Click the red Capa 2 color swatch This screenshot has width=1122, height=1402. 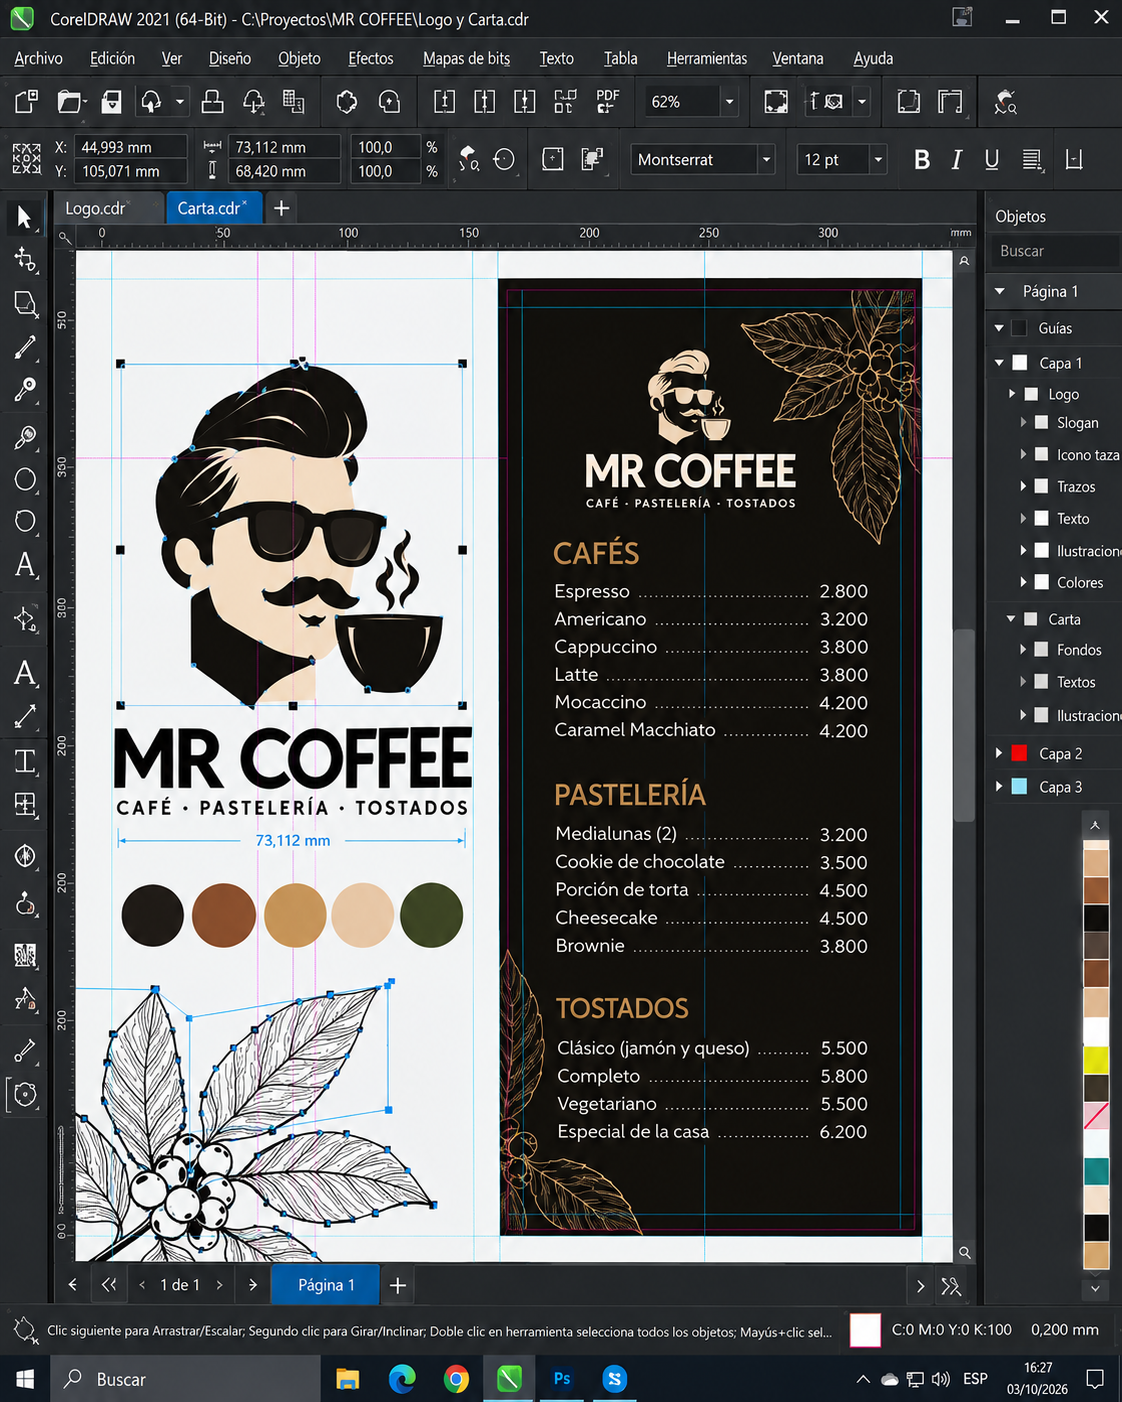pos(1020,753)
